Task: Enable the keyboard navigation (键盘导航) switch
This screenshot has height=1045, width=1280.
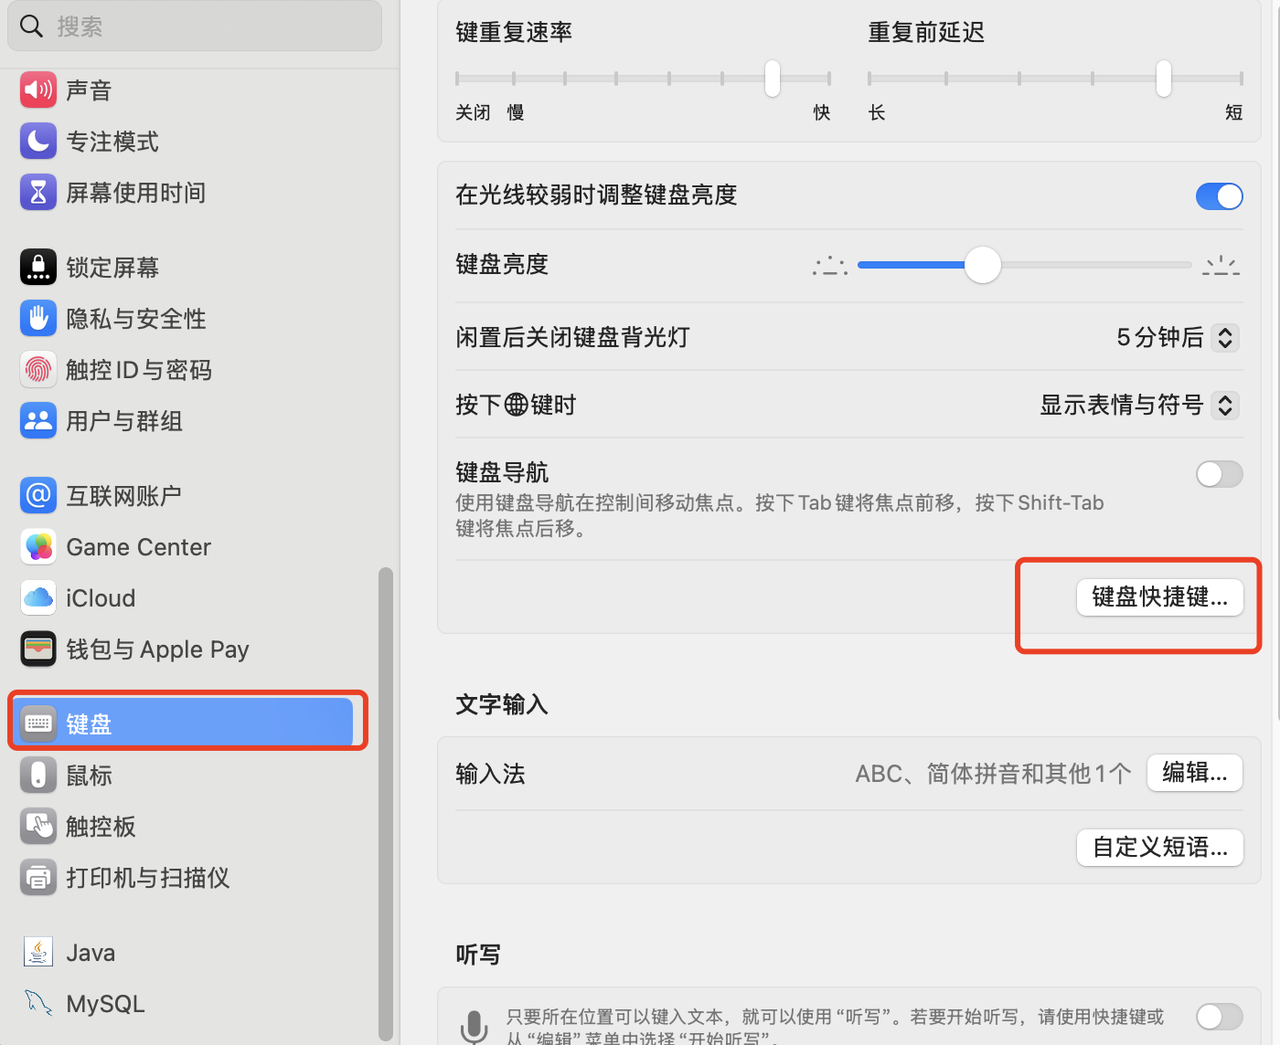Action: click(1219, 474)
